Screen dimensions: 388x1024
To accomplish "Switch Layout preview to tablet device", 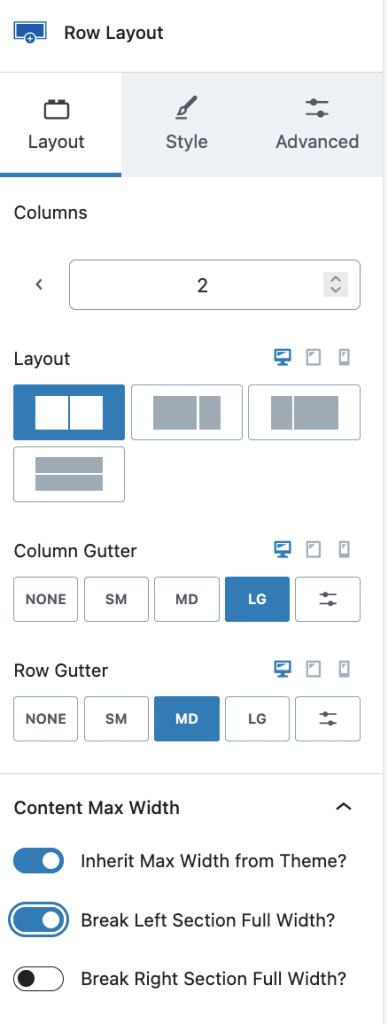I will tap(314, 357).
